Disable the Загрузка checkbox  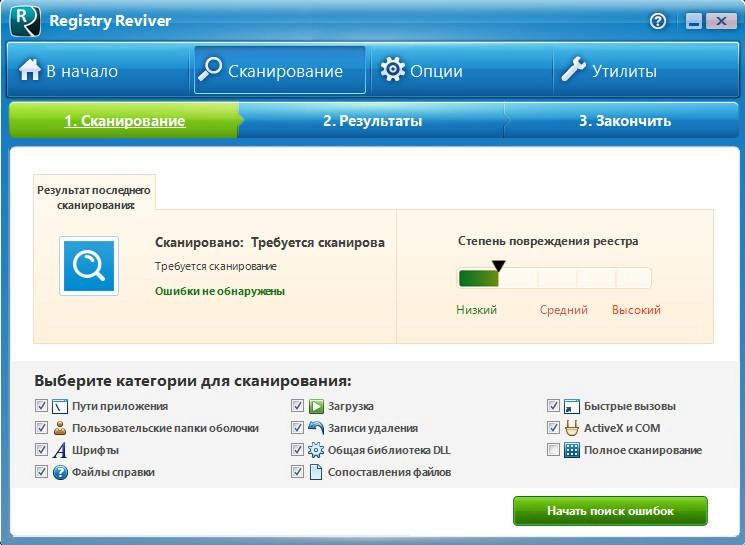coord(297,405)
